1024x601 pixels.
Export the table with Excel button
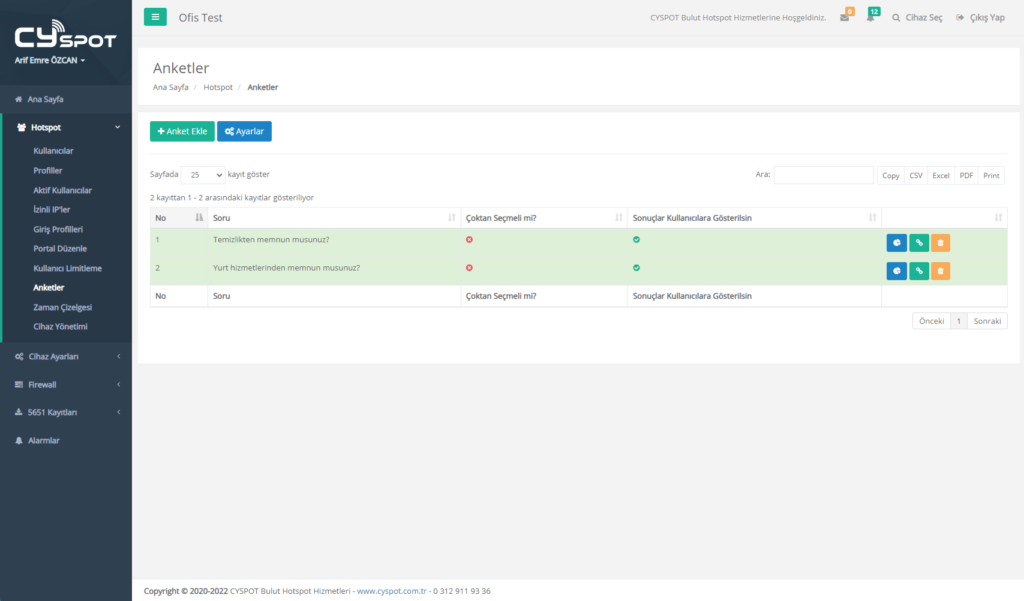(x=941, y=175)
